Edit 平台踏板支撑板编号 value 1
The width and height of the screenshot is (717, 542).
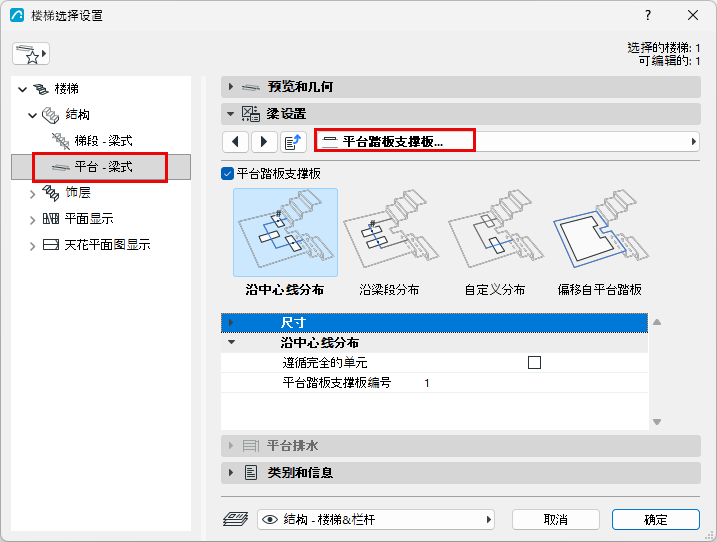click(x=427, y=383)
